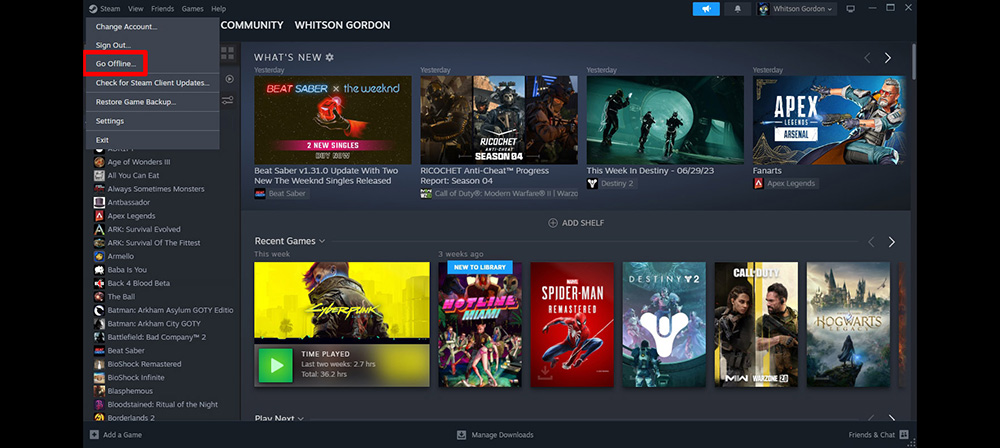Click the Destiny 2 logo under the news card
The image size is (1000, 448).
pyautogui.click(x=592, y=183)
